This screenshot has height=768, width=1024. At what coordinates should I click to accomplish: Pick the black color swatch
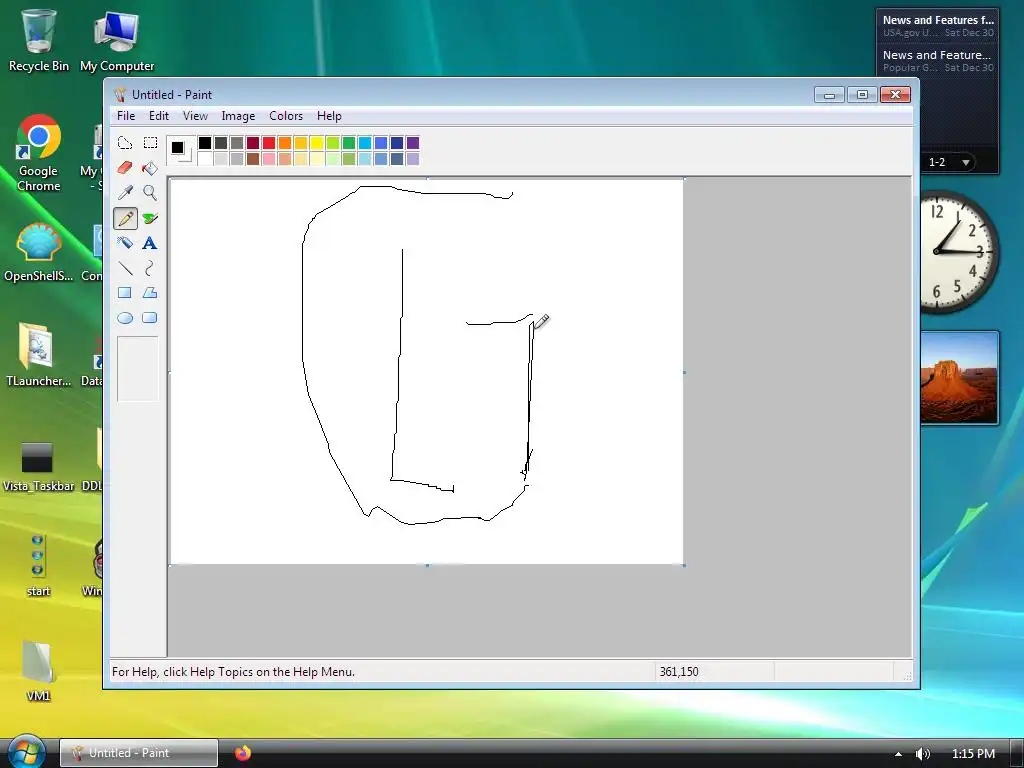pyautogui.click(x=205, y=143)
